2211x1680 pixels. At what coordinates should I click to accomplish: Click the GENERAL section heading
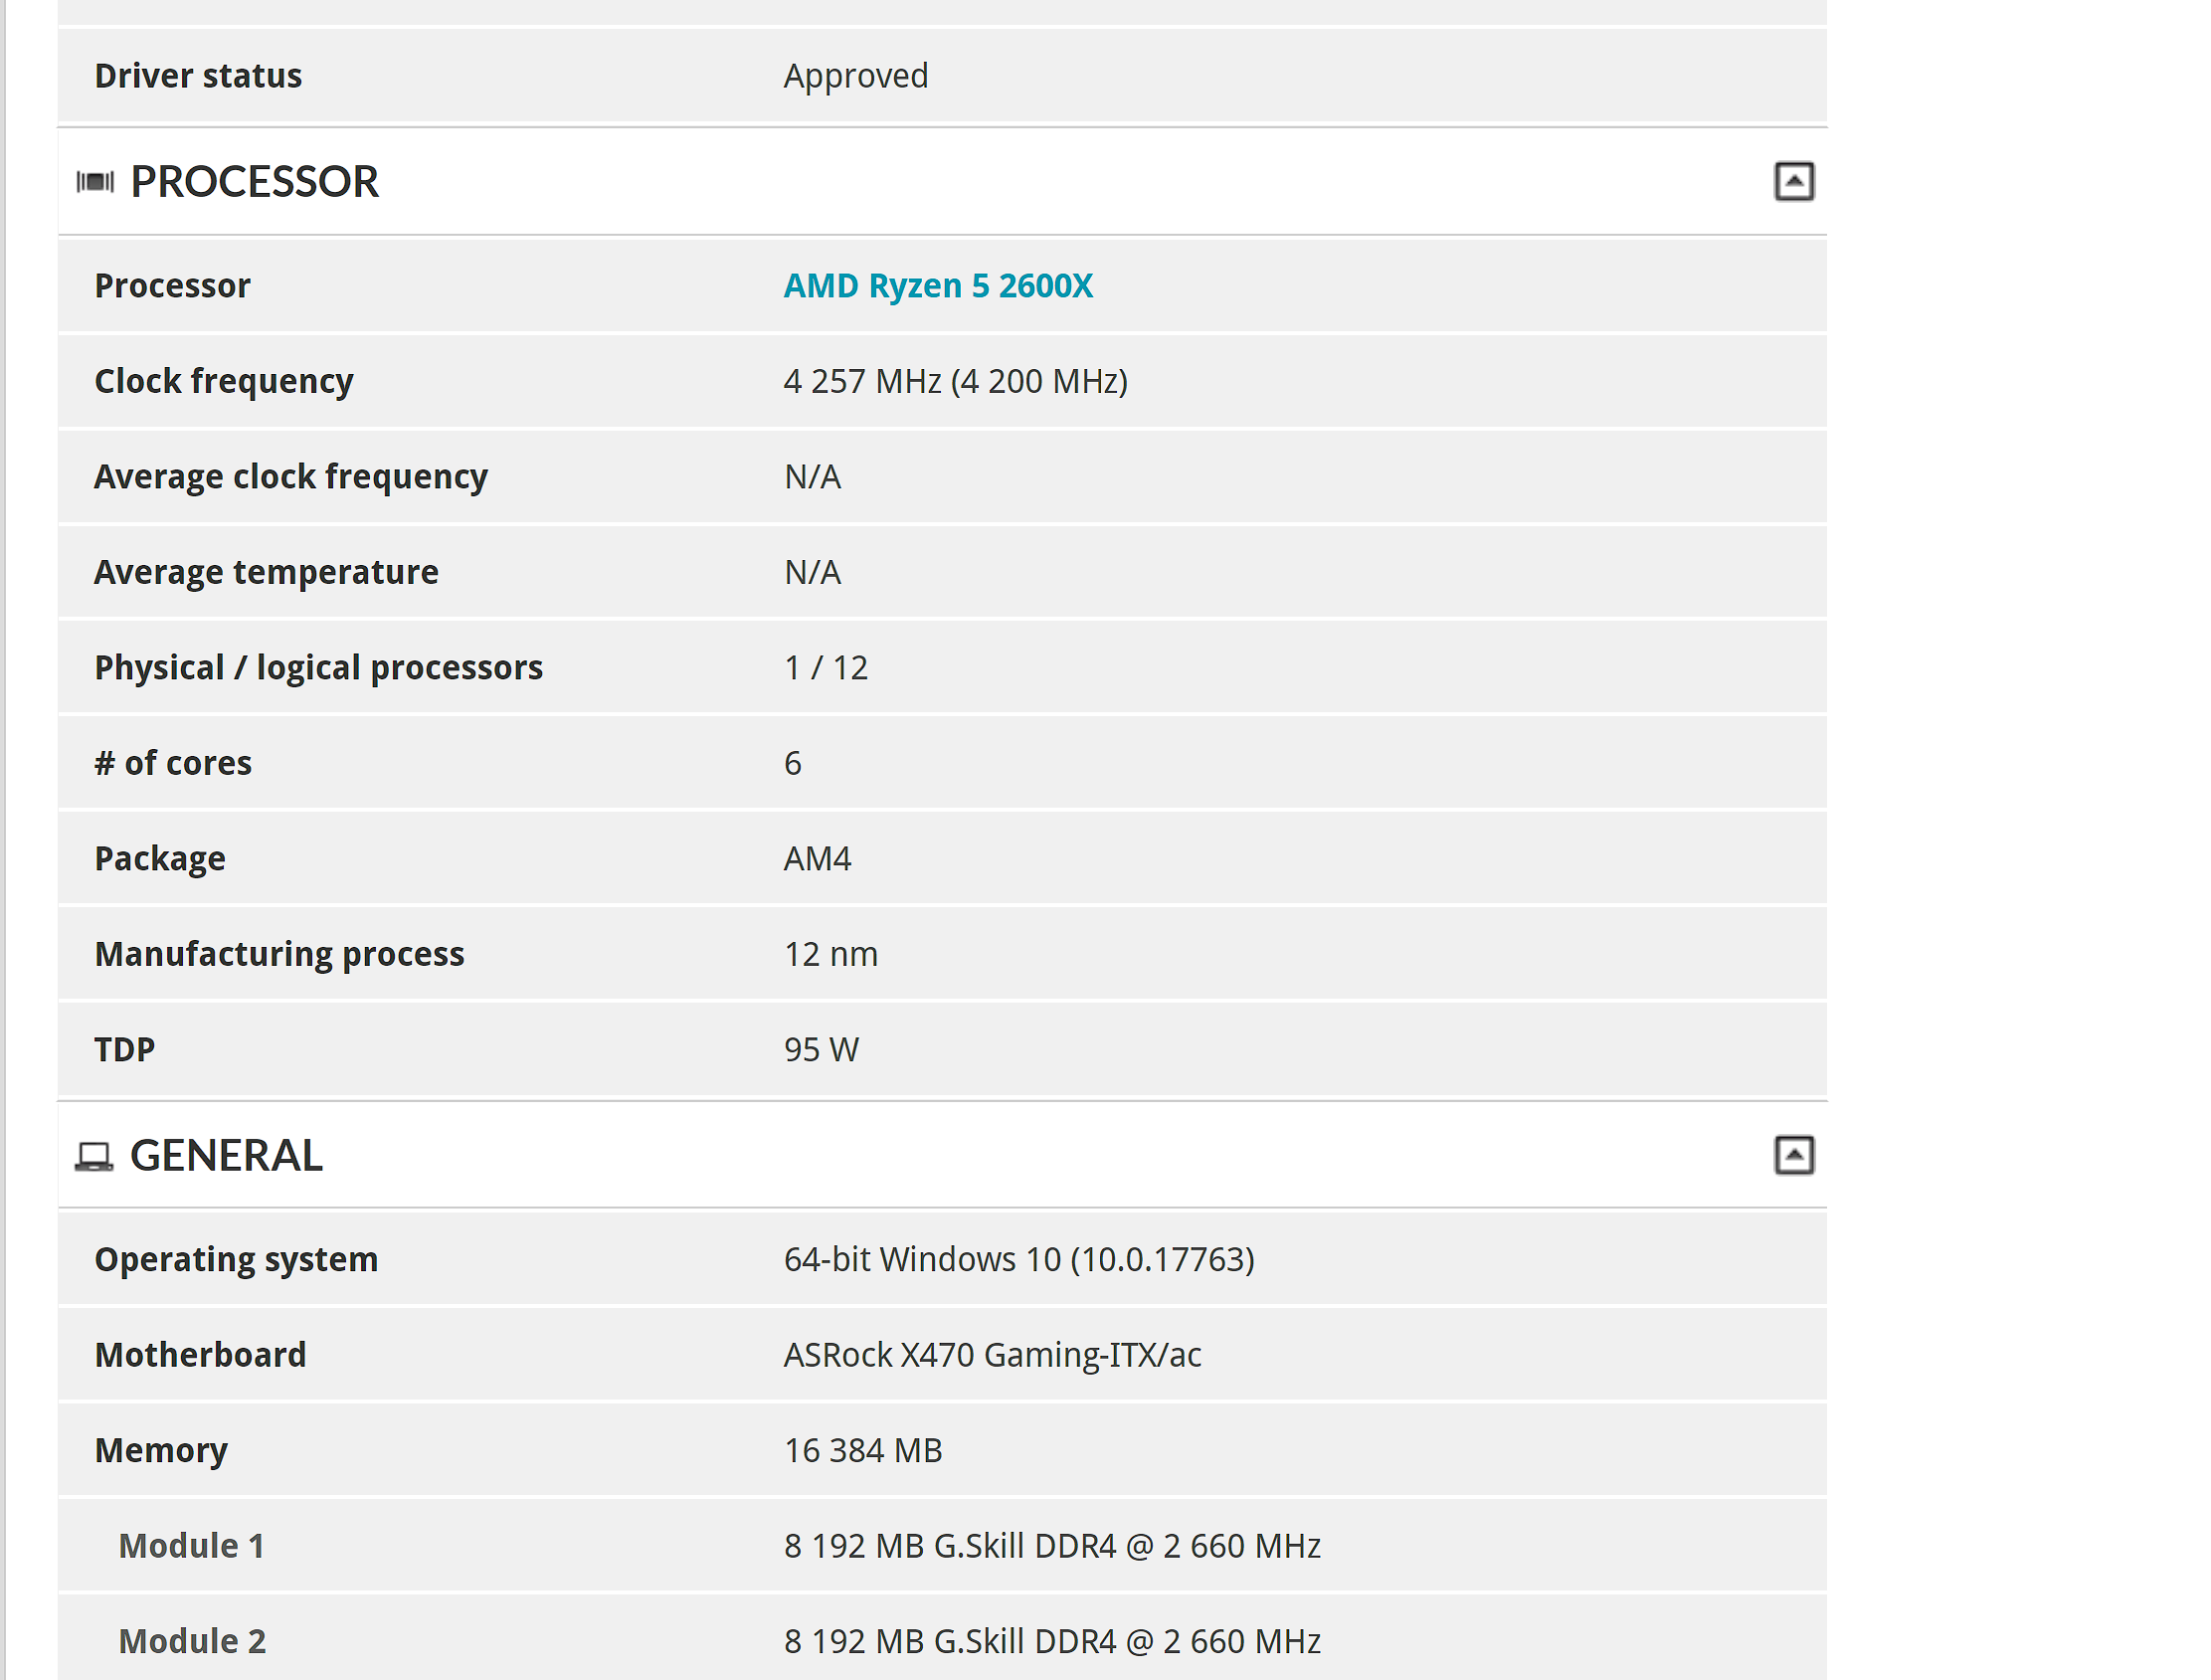coord(226,1156)
